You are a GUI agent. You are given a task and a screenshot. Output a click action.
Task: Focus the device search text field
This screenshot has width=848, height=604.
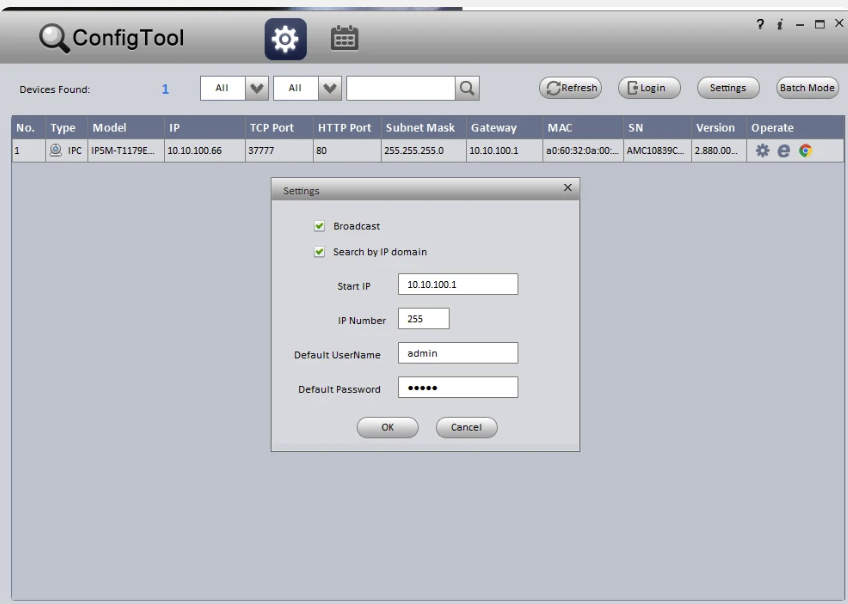point(400,88)
